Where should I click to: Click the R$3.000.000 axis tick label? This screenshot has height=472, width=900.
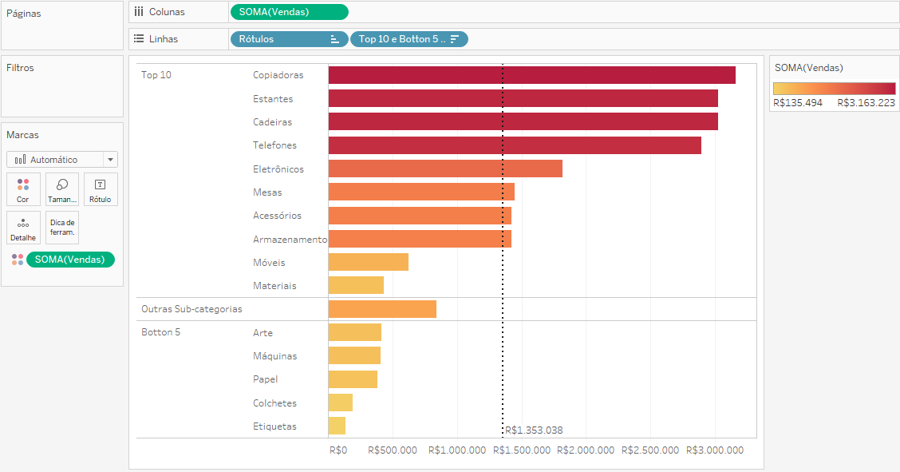pyautogui.click(x=715, y=450)
